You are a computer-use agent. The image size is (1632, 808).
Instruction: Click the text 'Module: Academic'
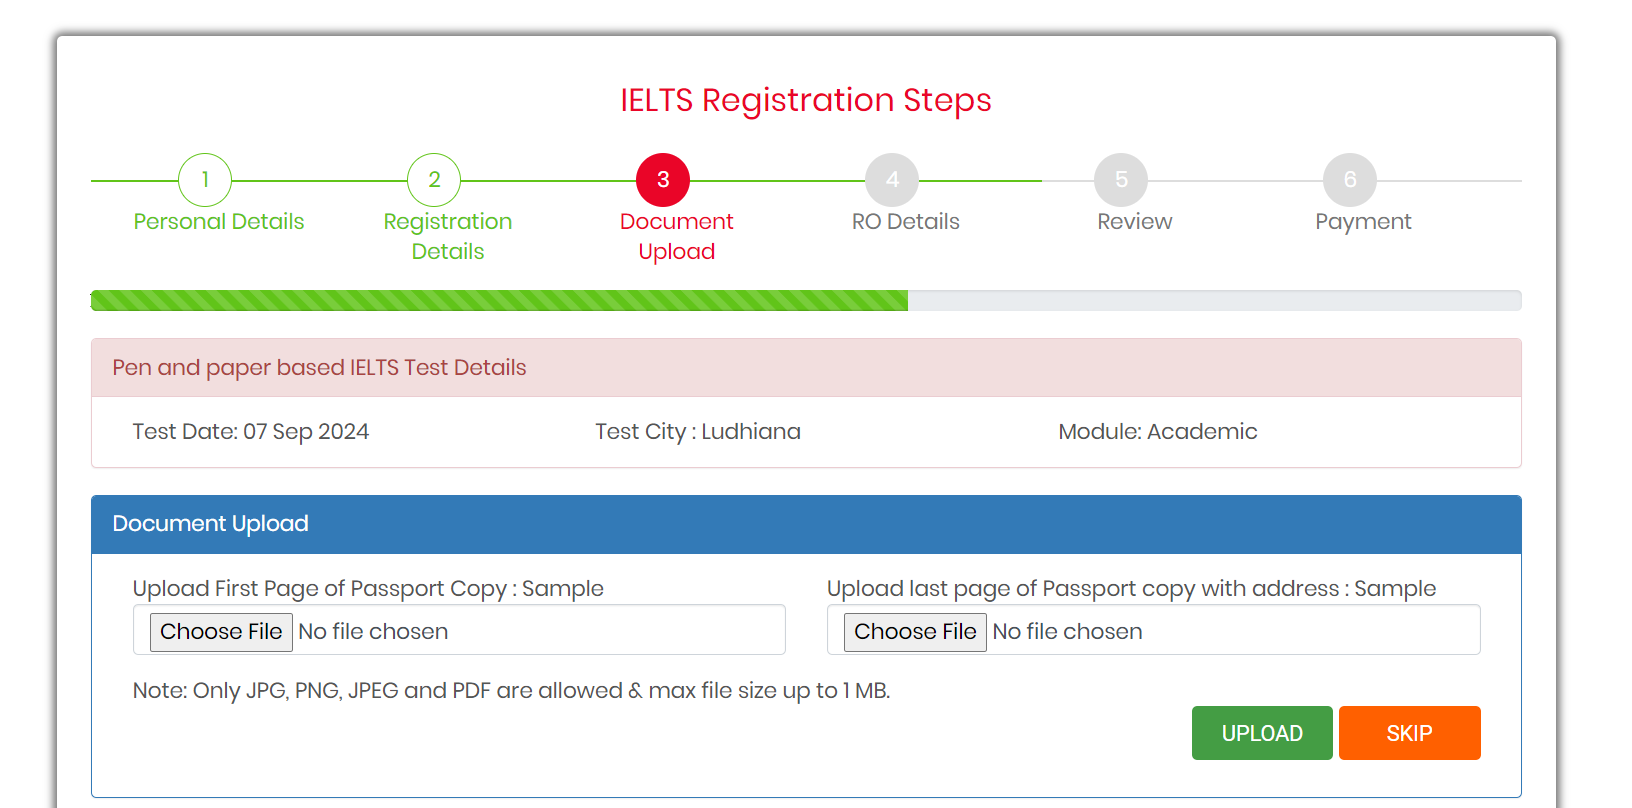click(x=1158, y=432)
